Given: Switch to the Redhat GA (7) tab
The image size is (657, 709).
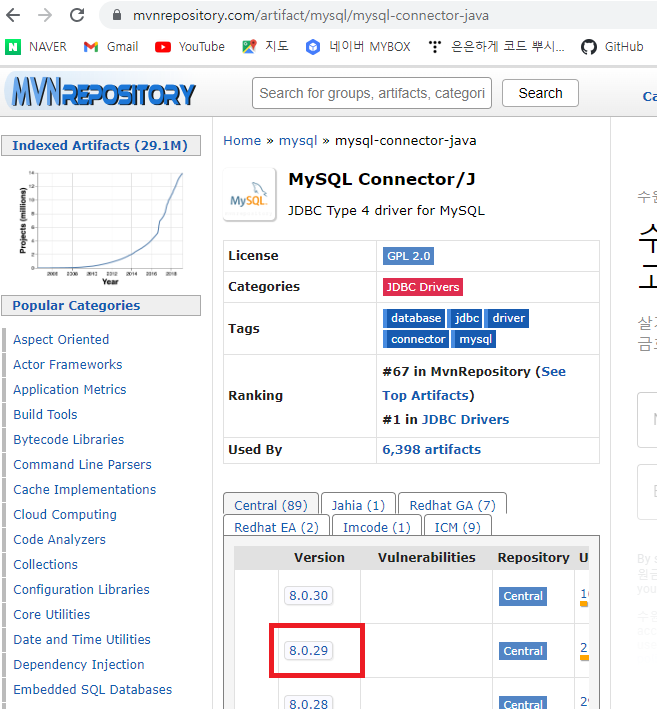Looking at the screenshot, I should tap(452, 505).
